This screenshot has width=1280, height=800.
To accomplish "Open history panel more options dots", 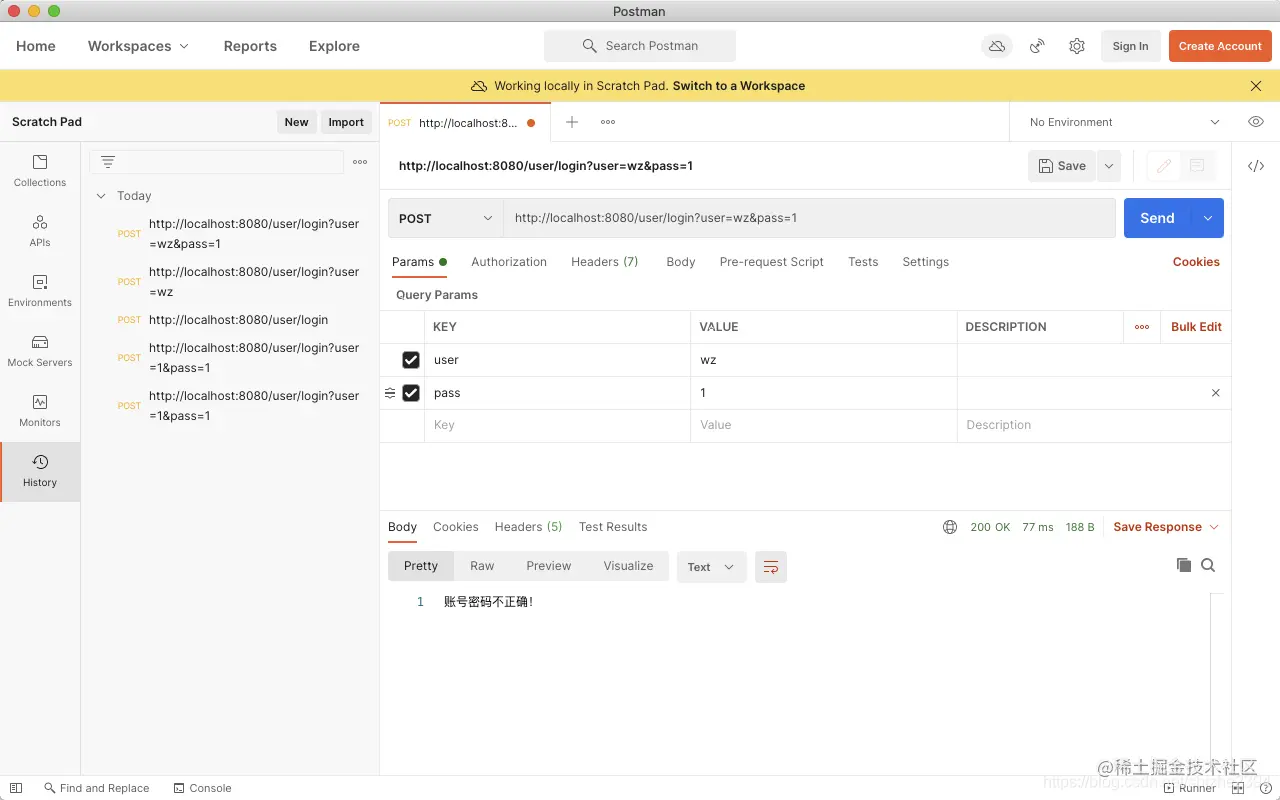I will [360, 162].
